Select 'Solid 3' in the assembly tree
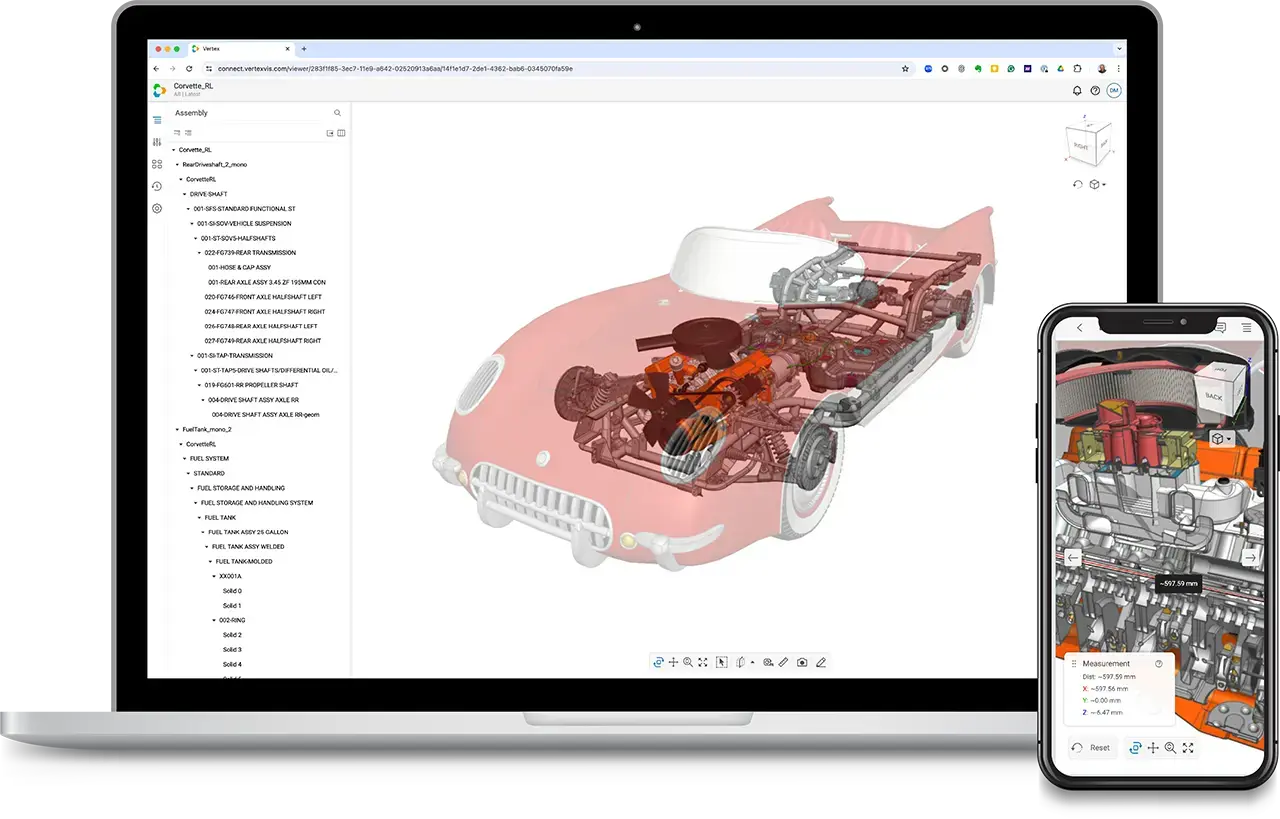The height and width of the screenshot is (819, 1280). [x=232, y=650]
